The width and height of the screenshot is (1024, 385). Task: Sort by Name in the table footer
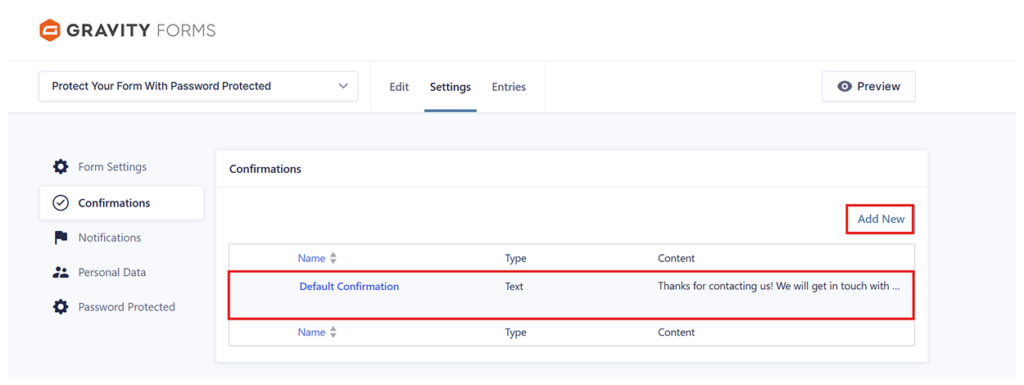(x=312, y=332)
